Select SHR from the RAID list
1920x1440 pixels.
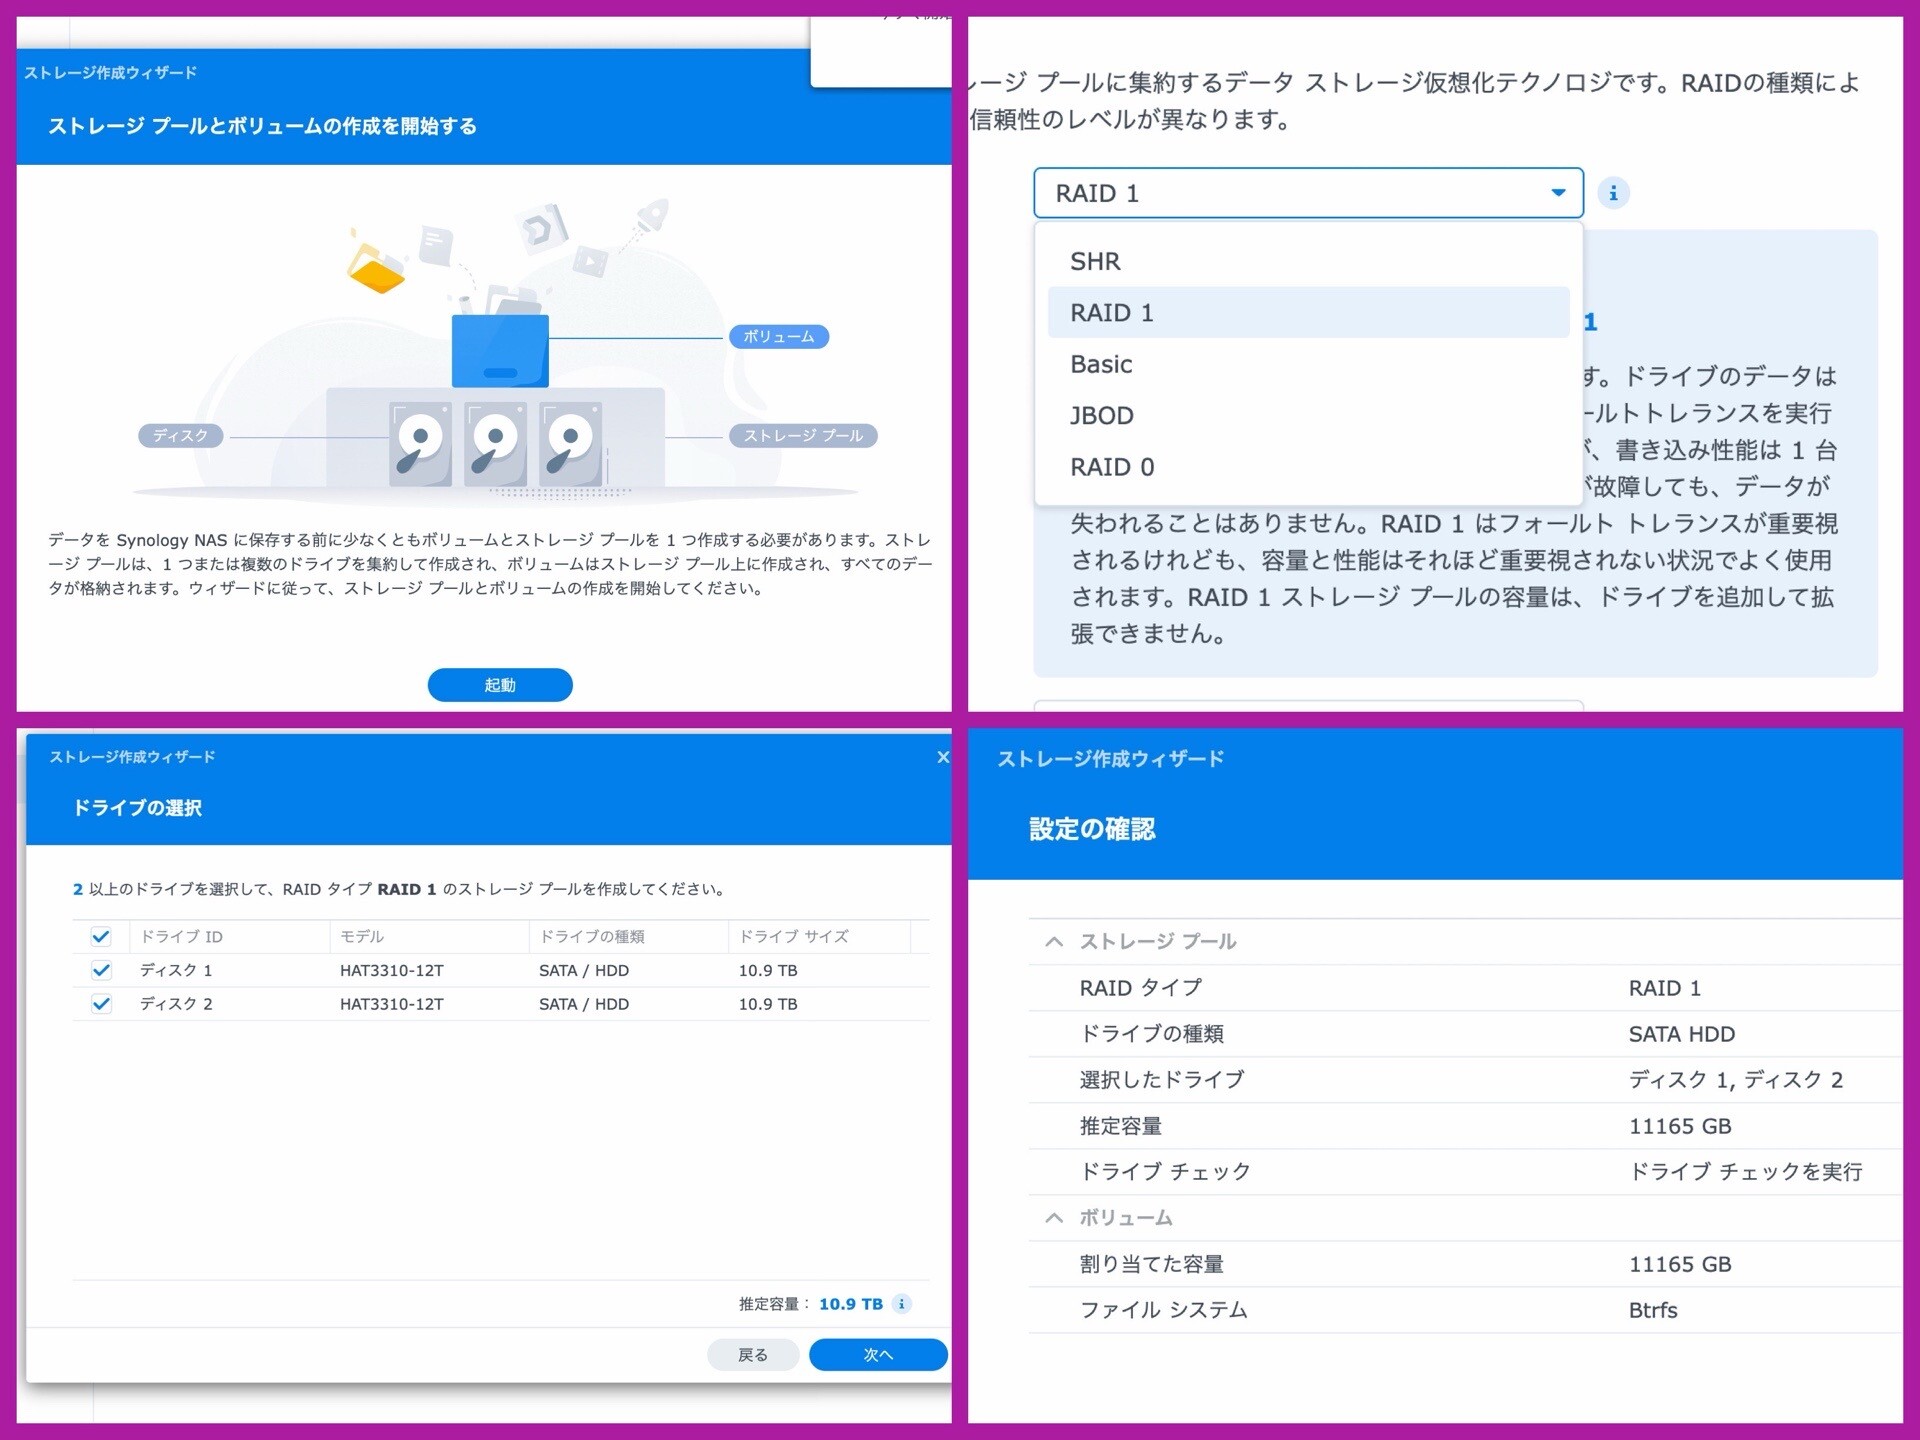(1095, 262)
